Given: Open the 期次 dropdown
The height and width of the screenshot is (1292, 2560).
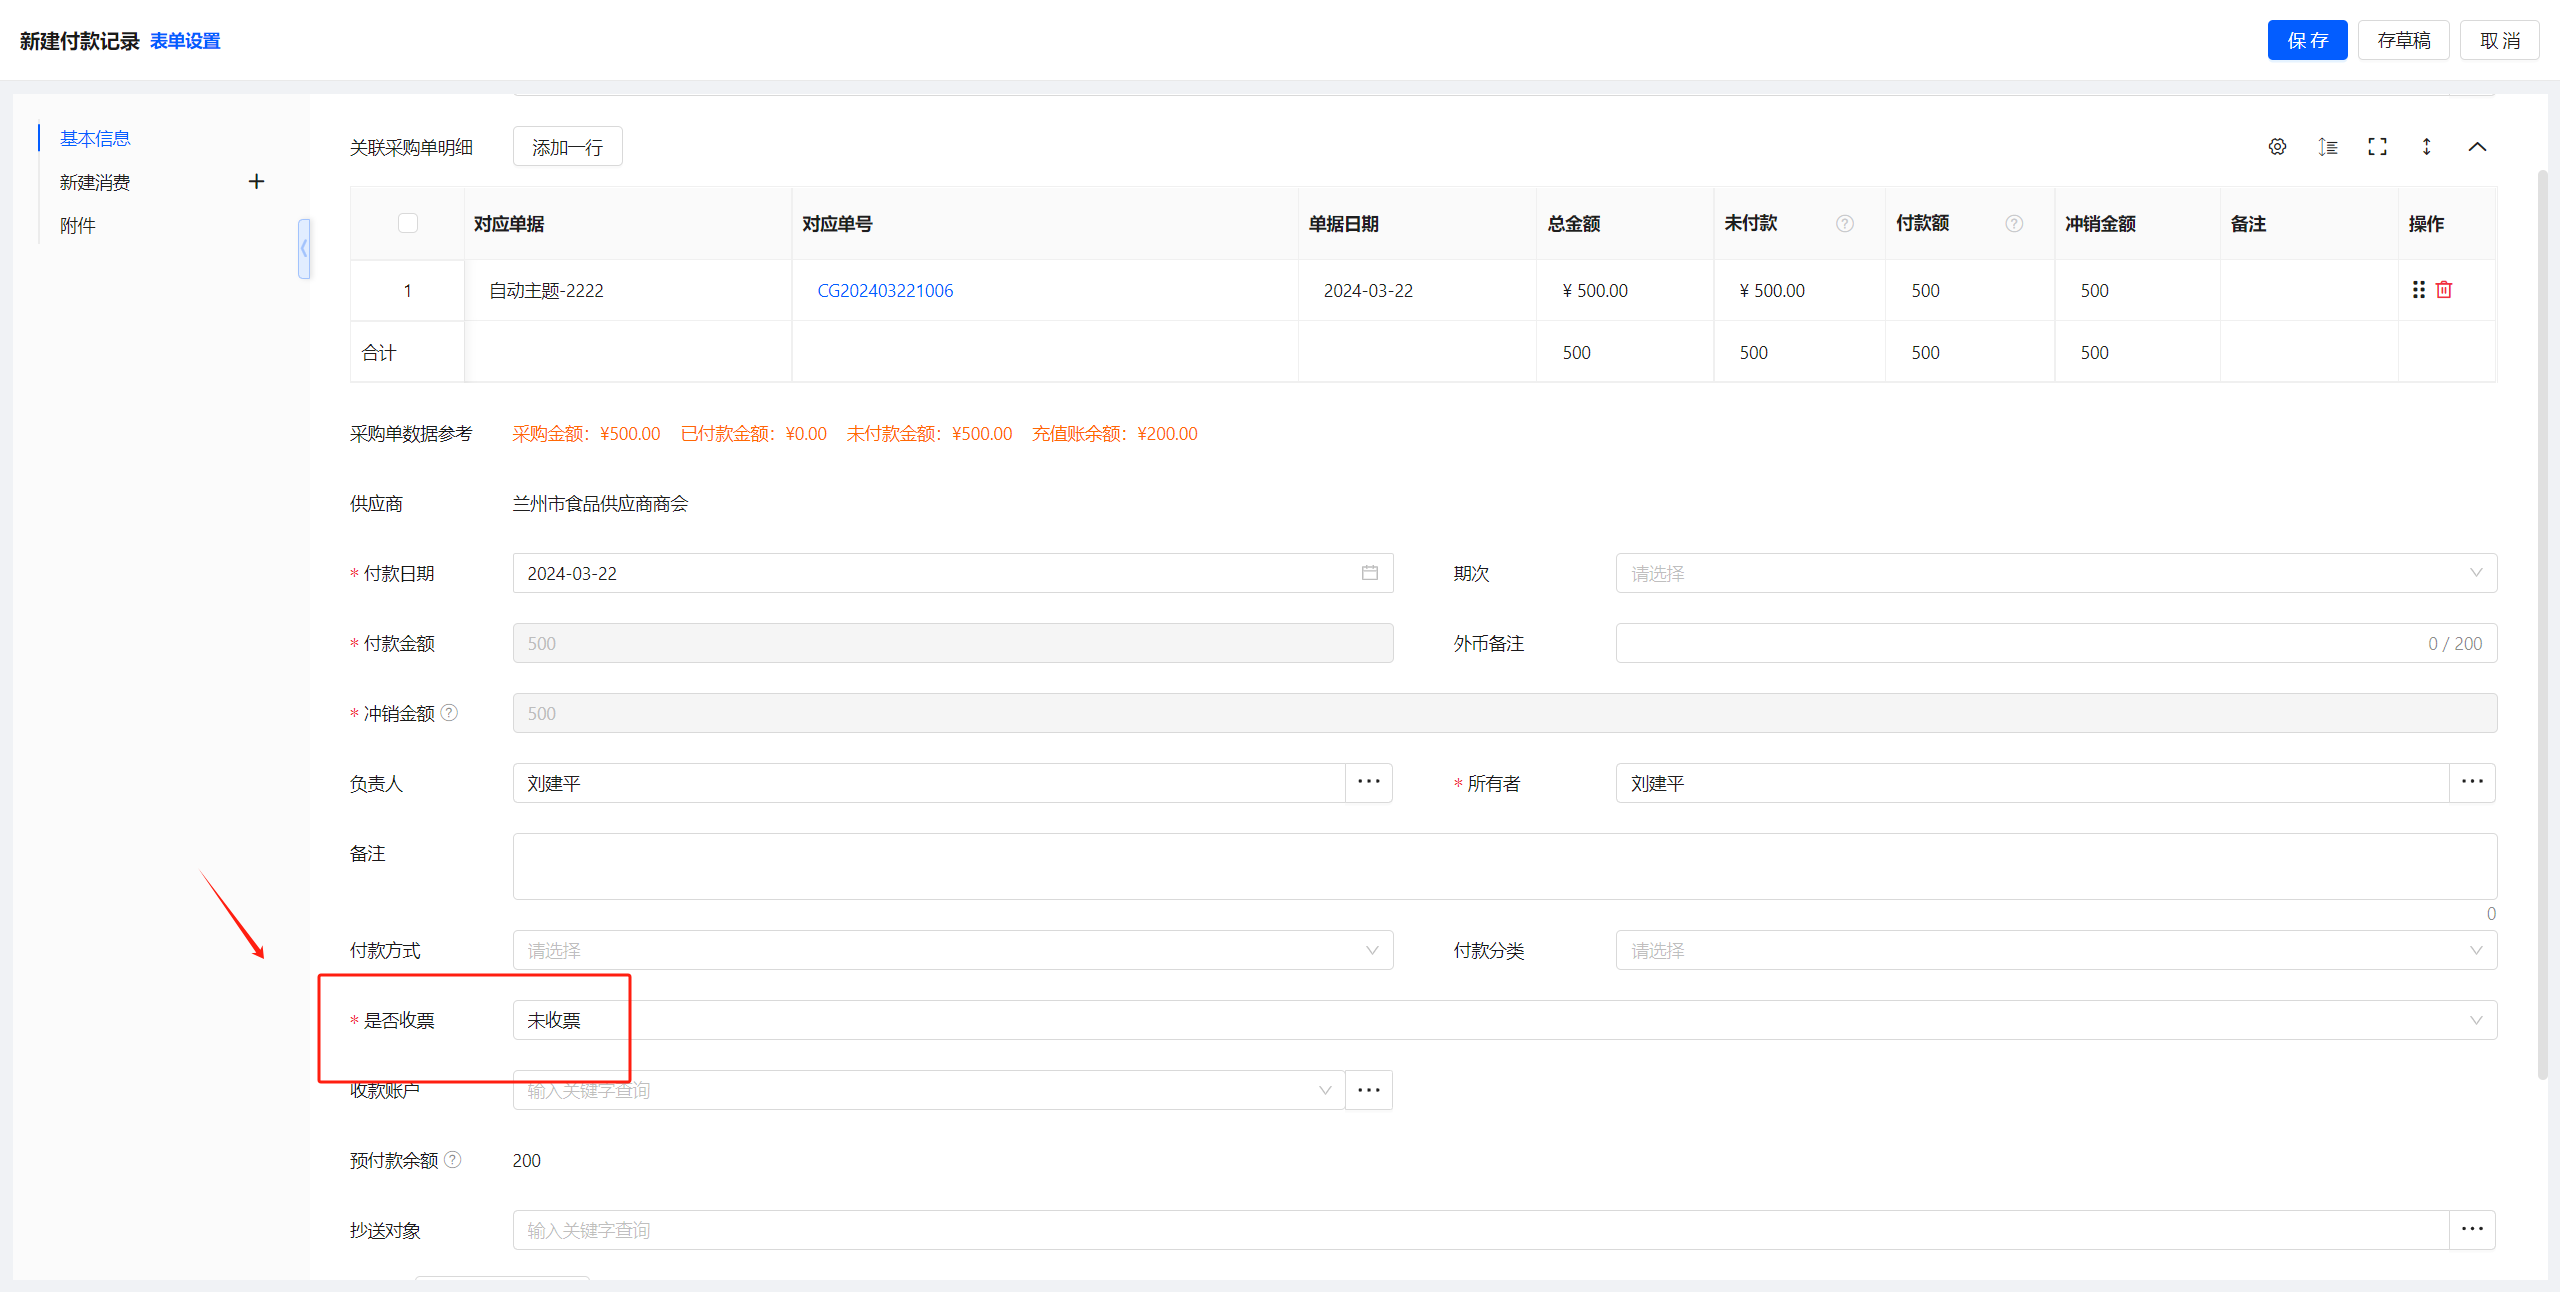Looking at the screenshot, I should point(2055,573).
